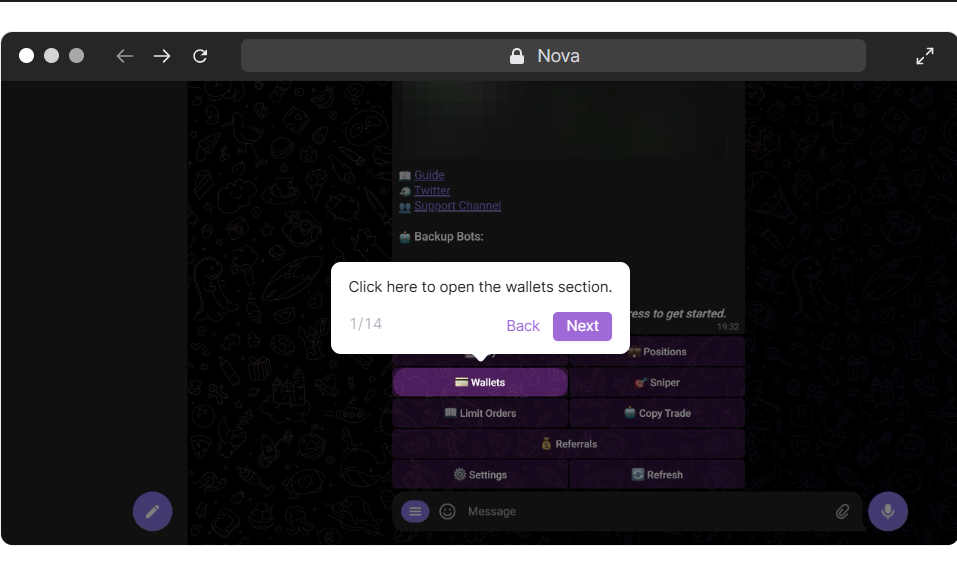Click the paperclip attachment icon
Image resolution: width=957 pixels, height=569 pixels.
pyautogui.click(x=842, y=511)
